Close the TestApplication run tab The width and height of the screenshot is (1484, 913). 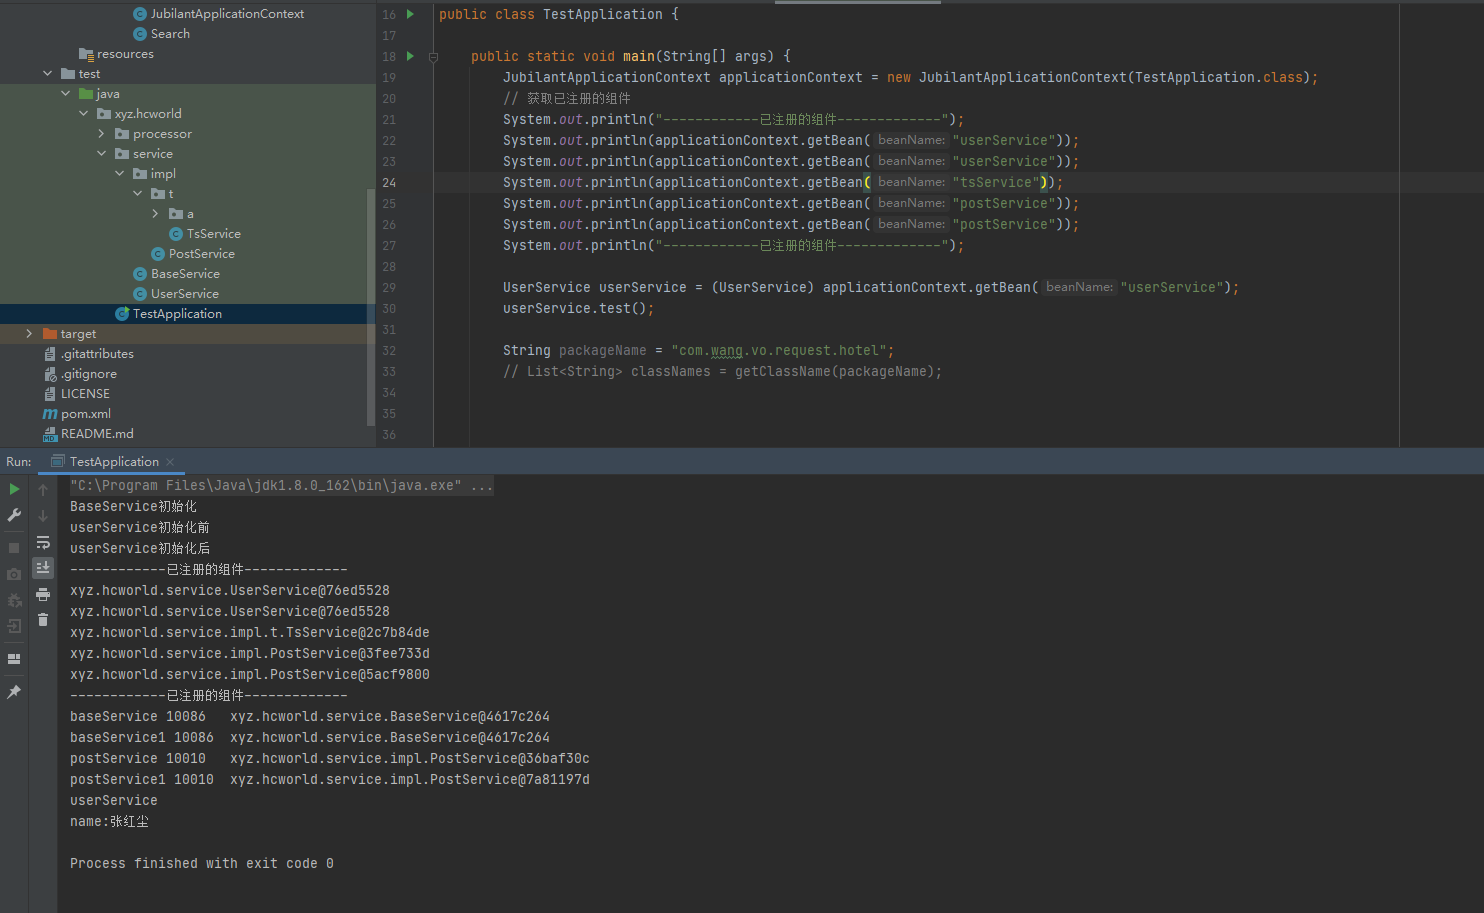[x=171, y=462]
